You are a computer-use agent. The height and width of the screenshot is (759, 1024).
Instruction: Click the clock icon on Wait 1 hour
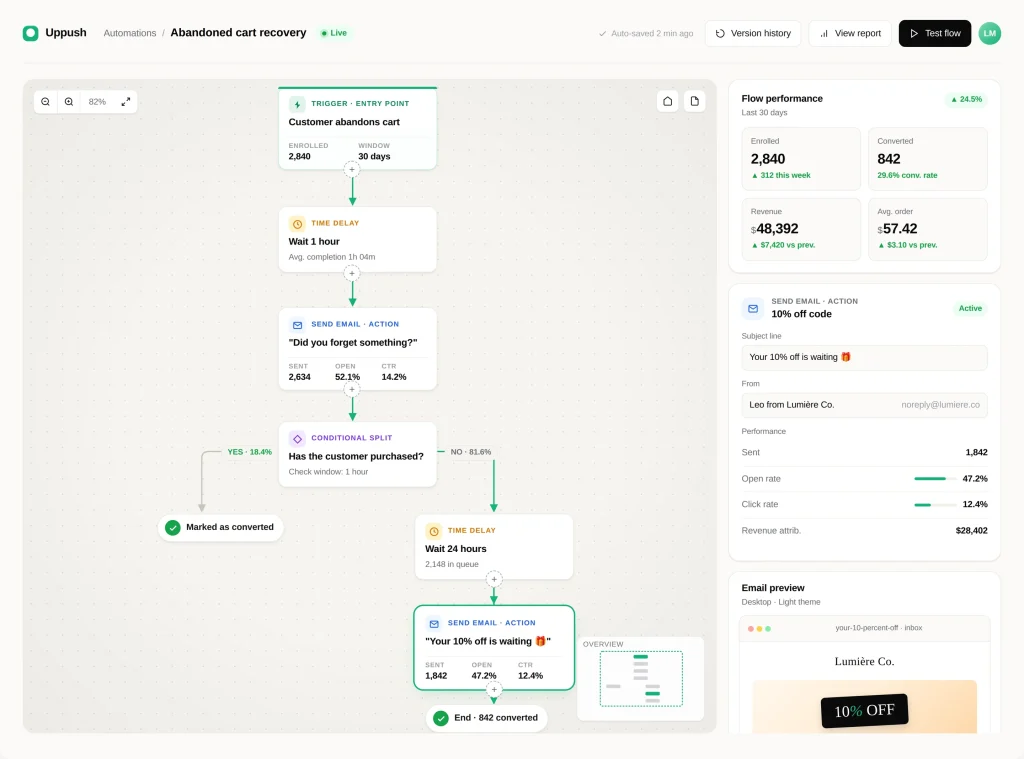point(297,224)
